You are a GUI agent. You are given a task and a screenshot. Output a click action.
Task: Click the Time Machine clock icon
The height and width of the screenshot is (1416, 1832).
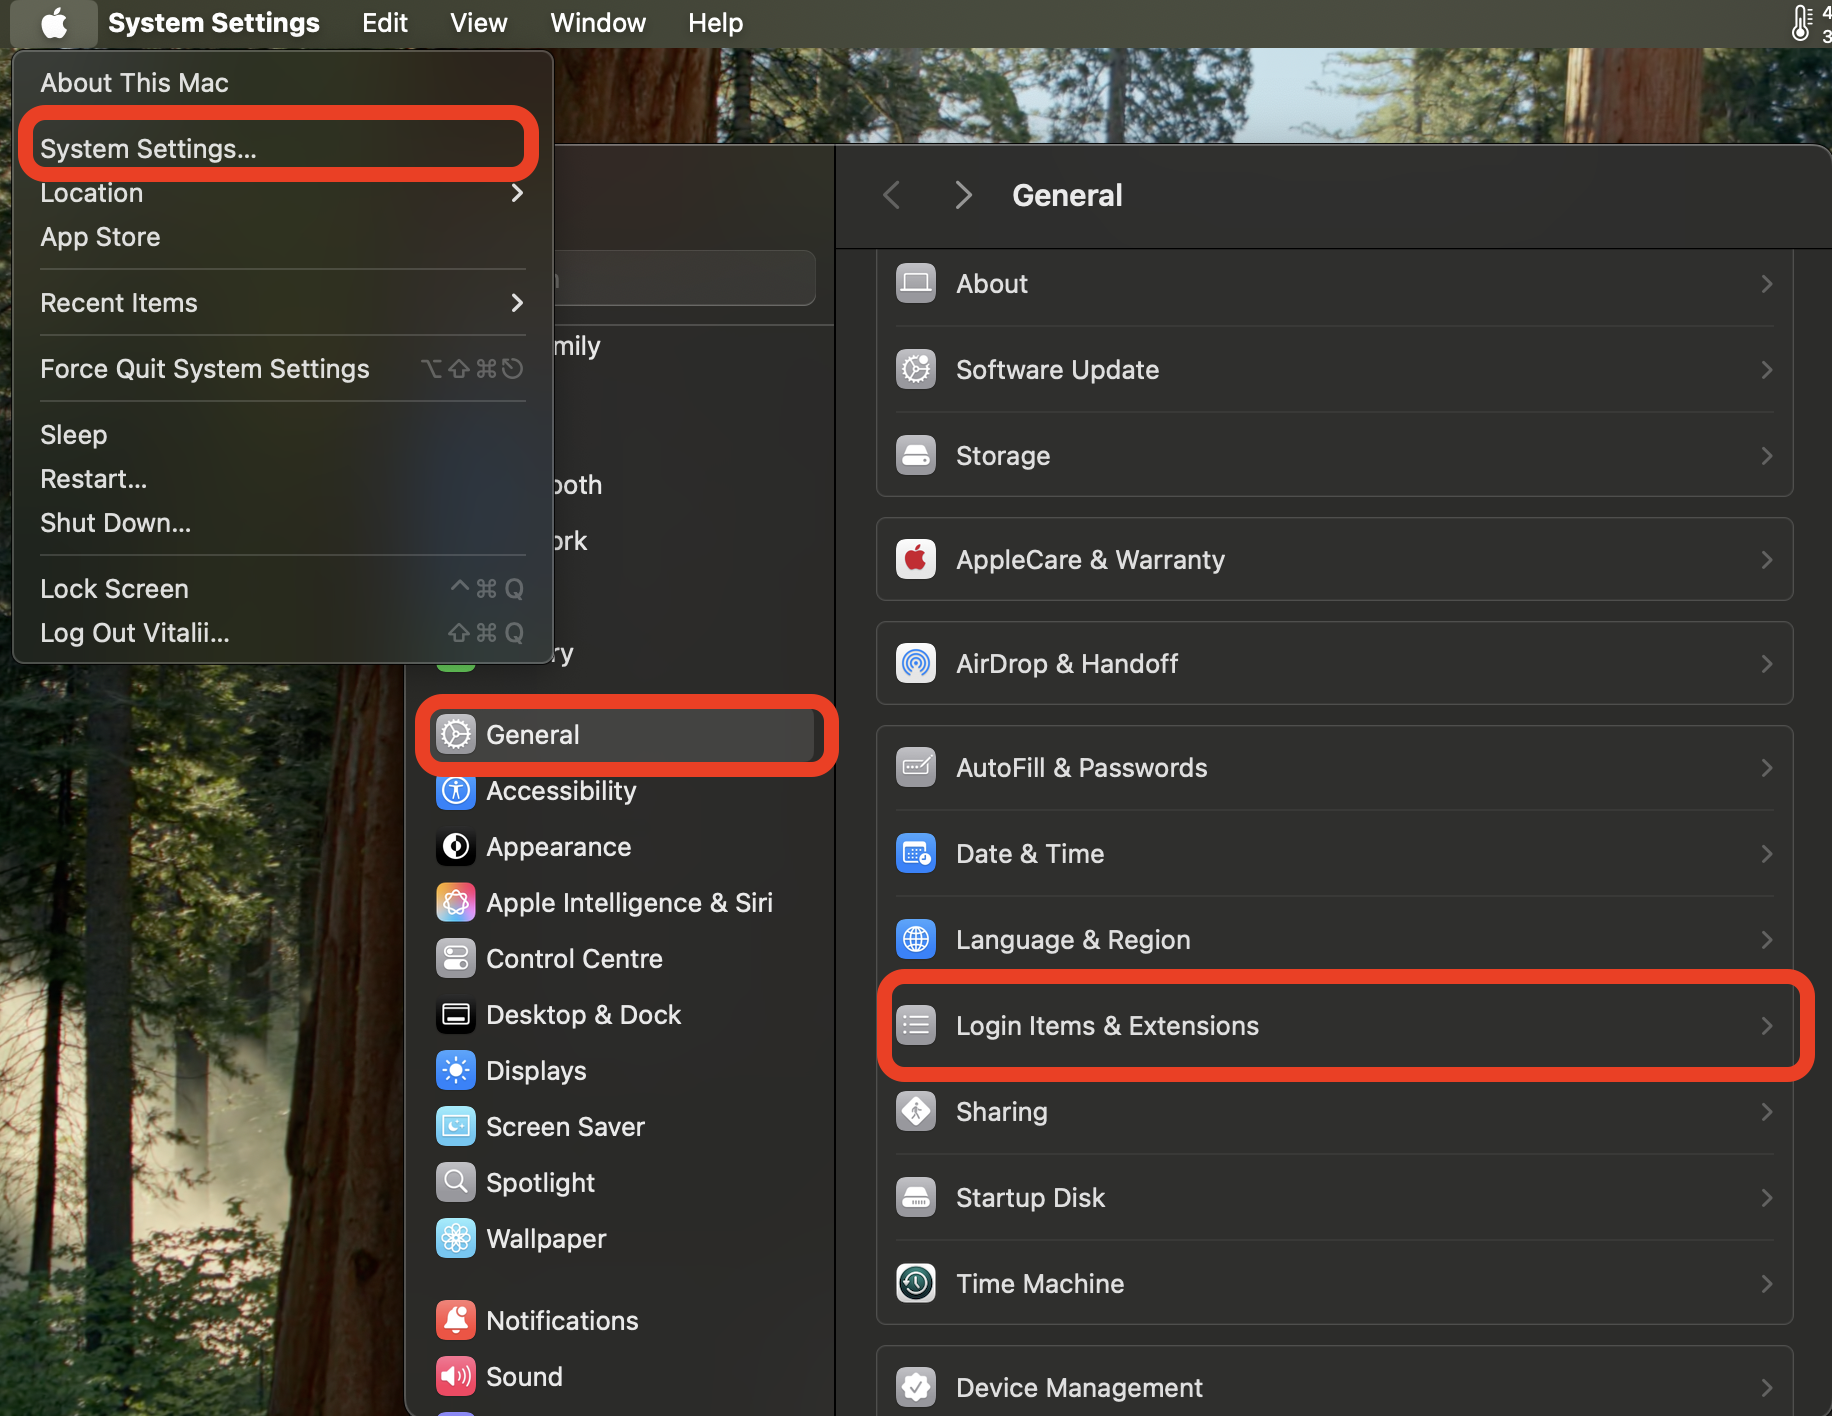click(x=916, y=1283)
